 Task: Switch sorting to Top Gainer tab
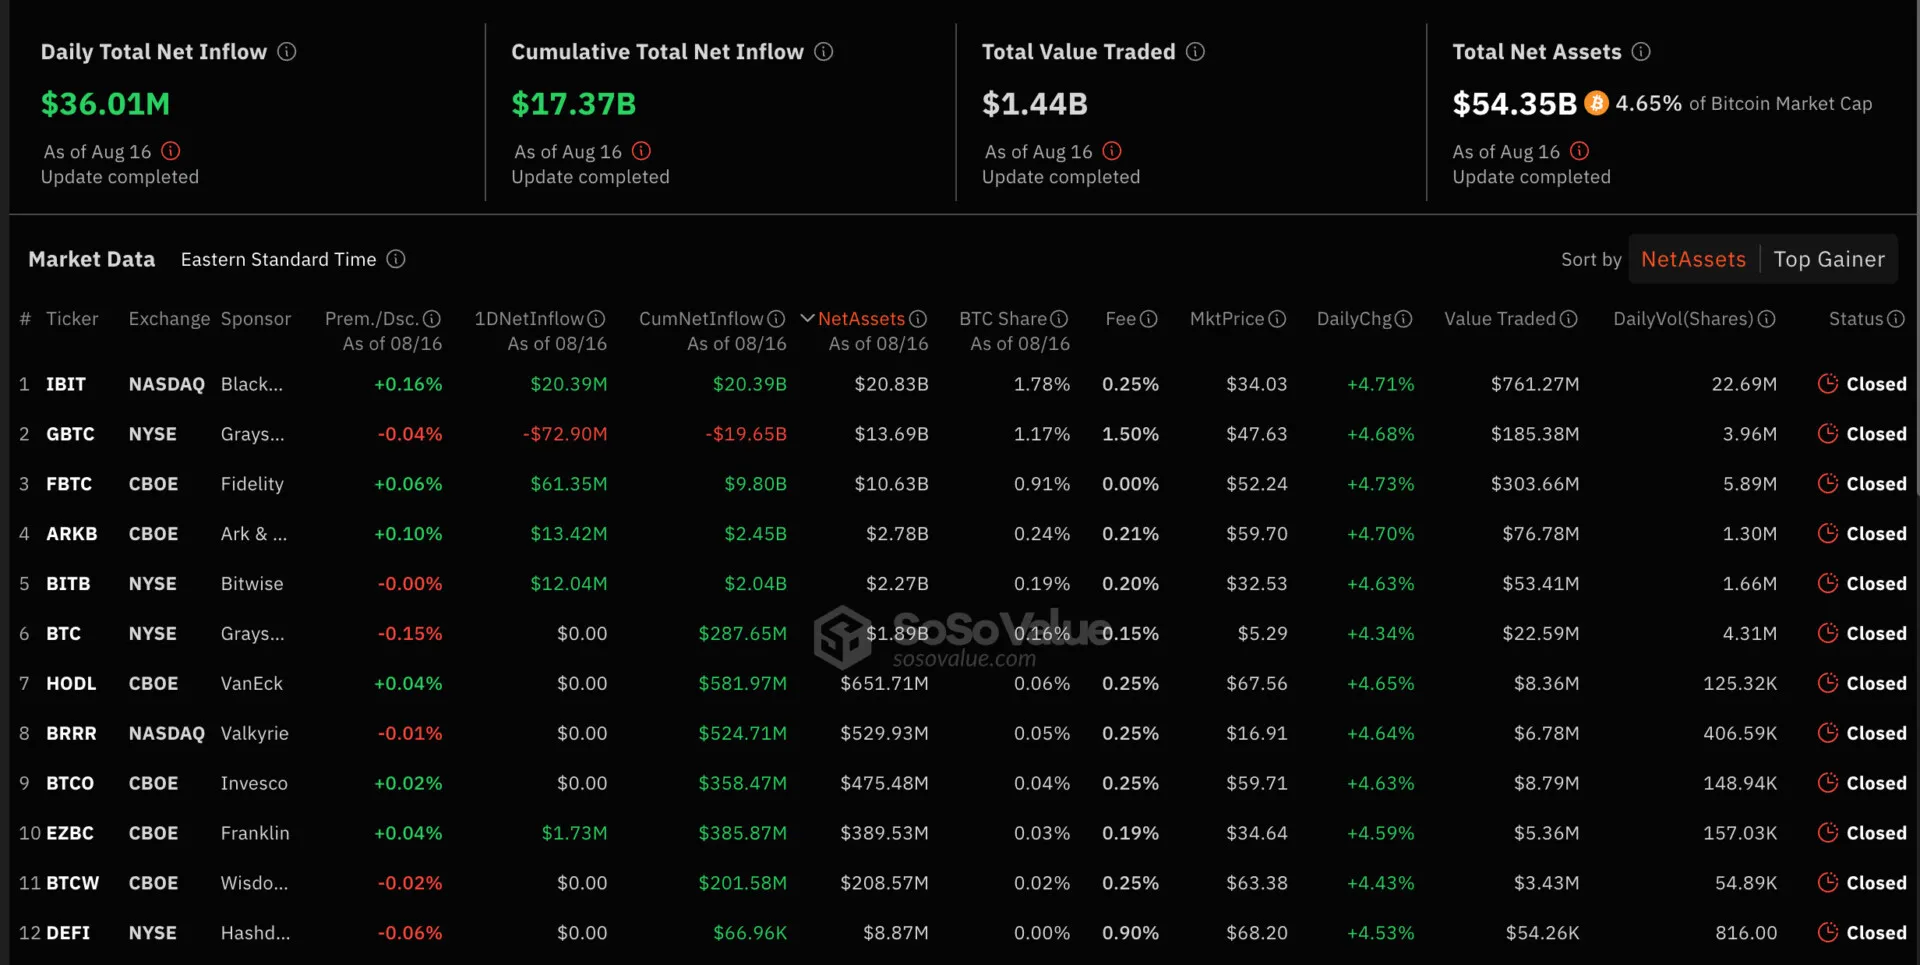click(1829, 260)
